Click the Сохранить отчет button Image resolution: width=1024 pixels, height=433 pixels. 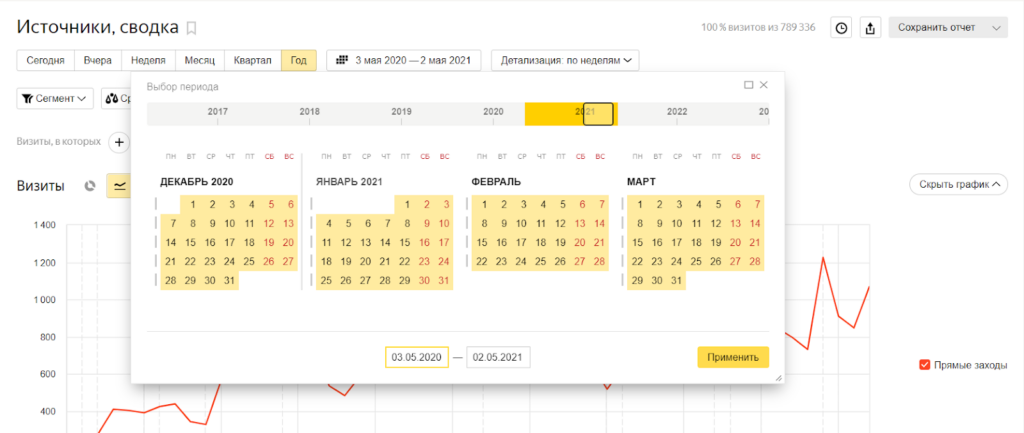click(935, 28)
